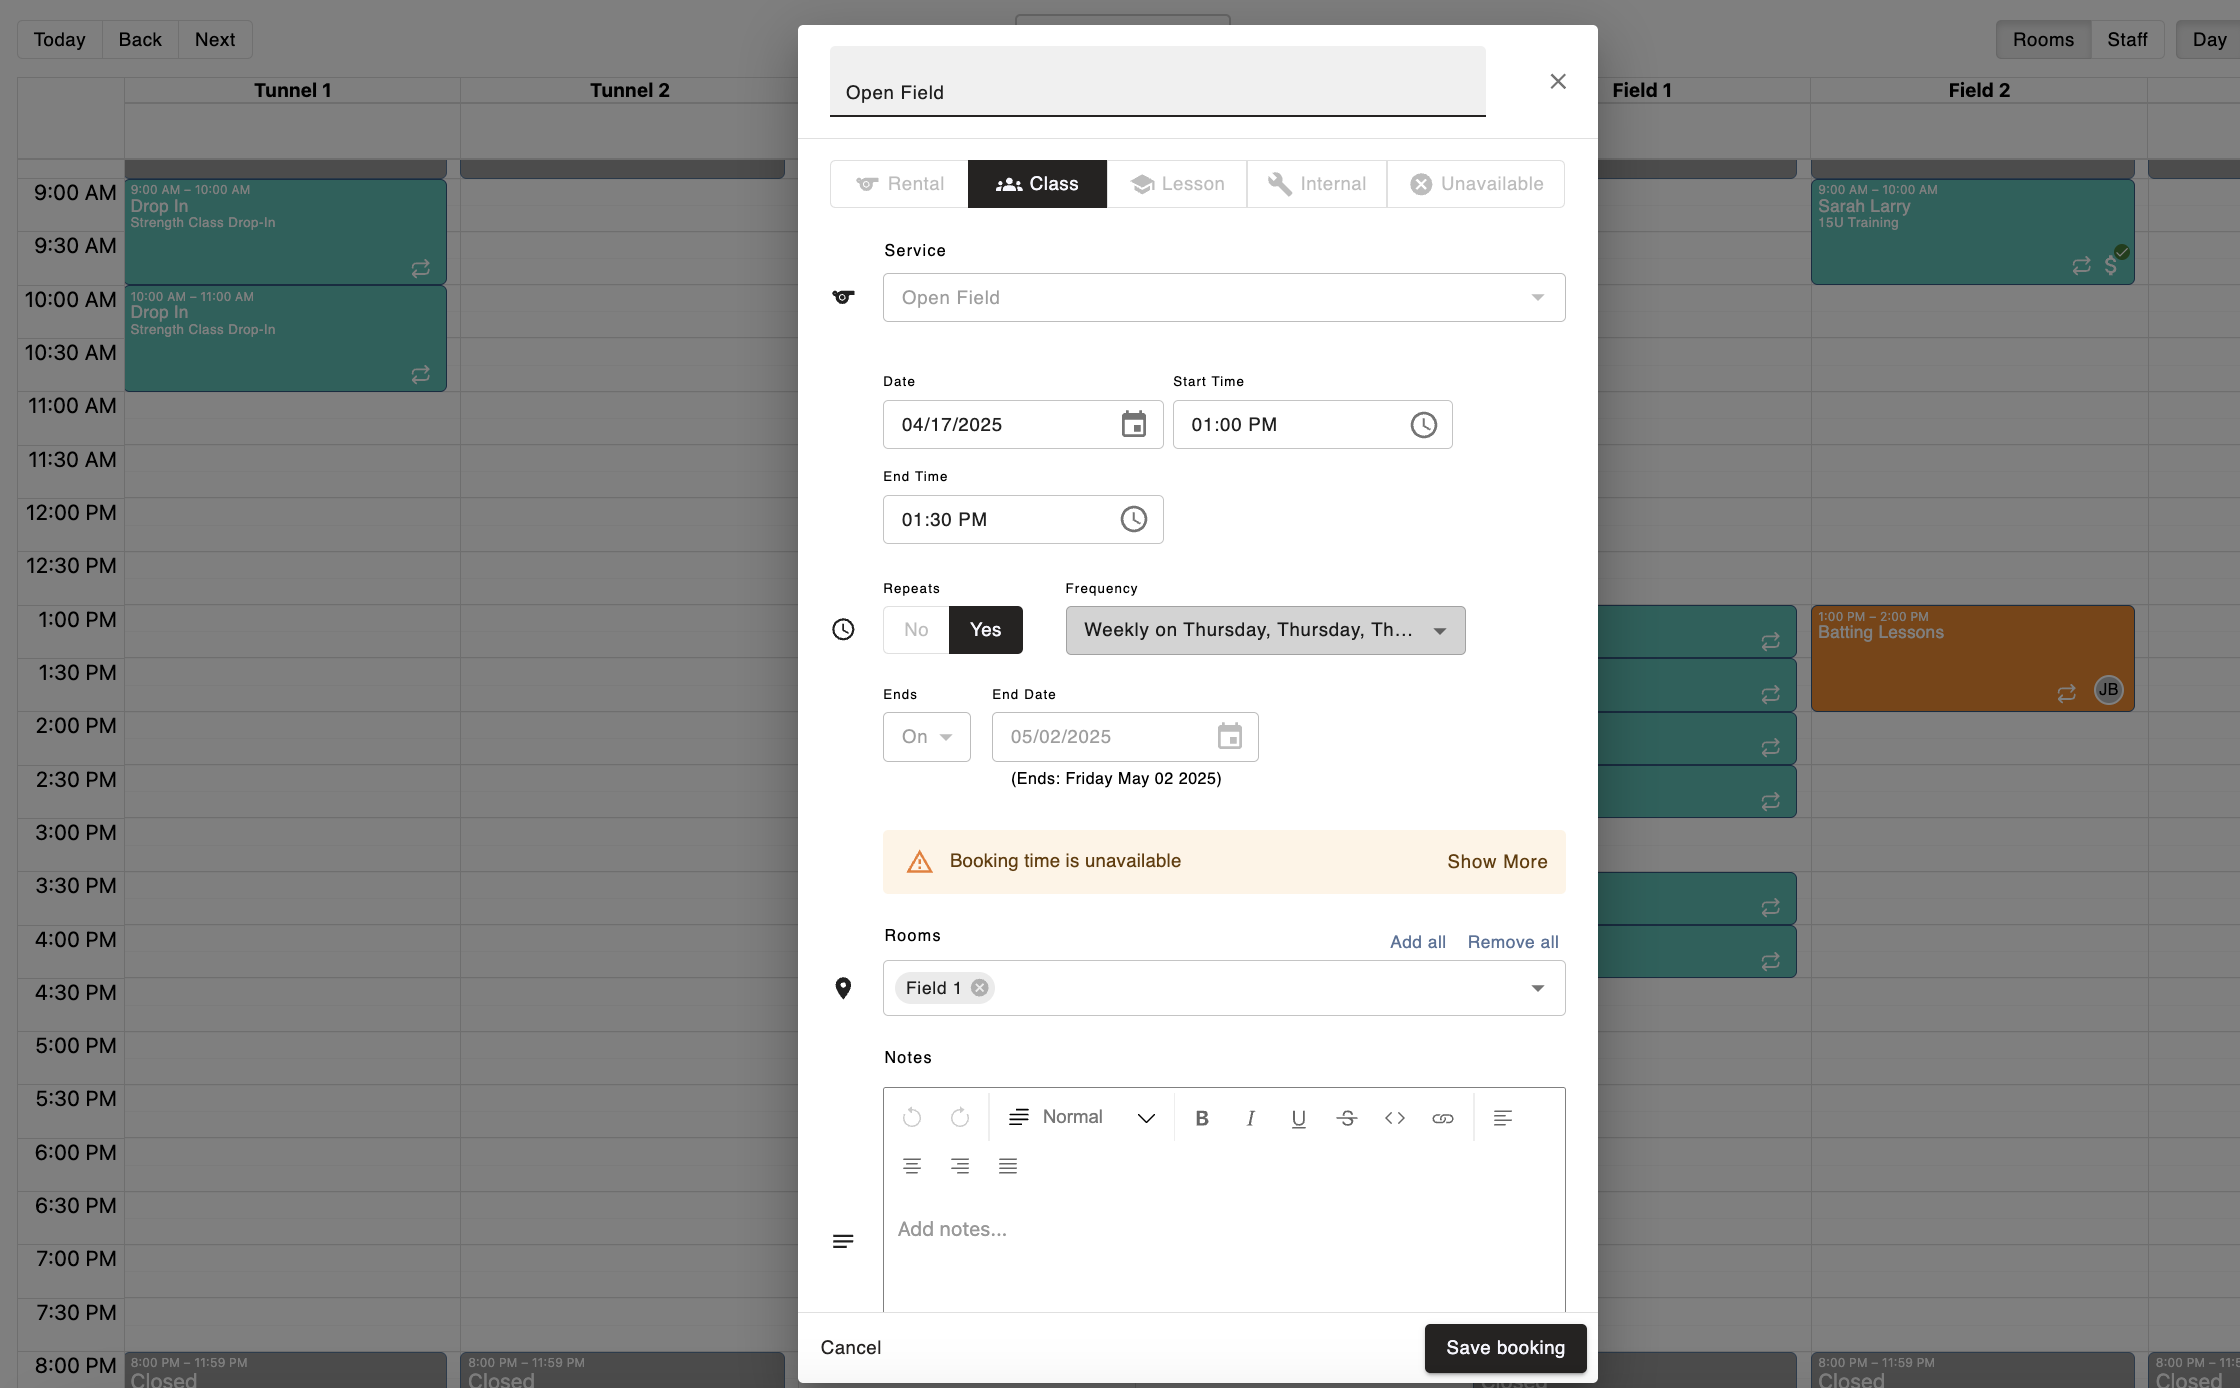
Task: Open the Normal text style dropdown
Action: [x=1082, y=1118]
